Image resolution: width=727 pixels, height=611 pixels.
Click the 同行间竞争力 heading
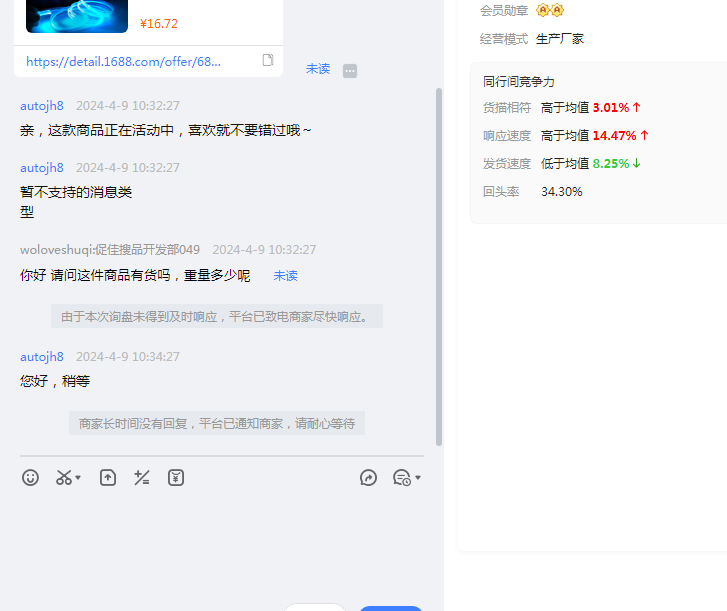(518, 82)
